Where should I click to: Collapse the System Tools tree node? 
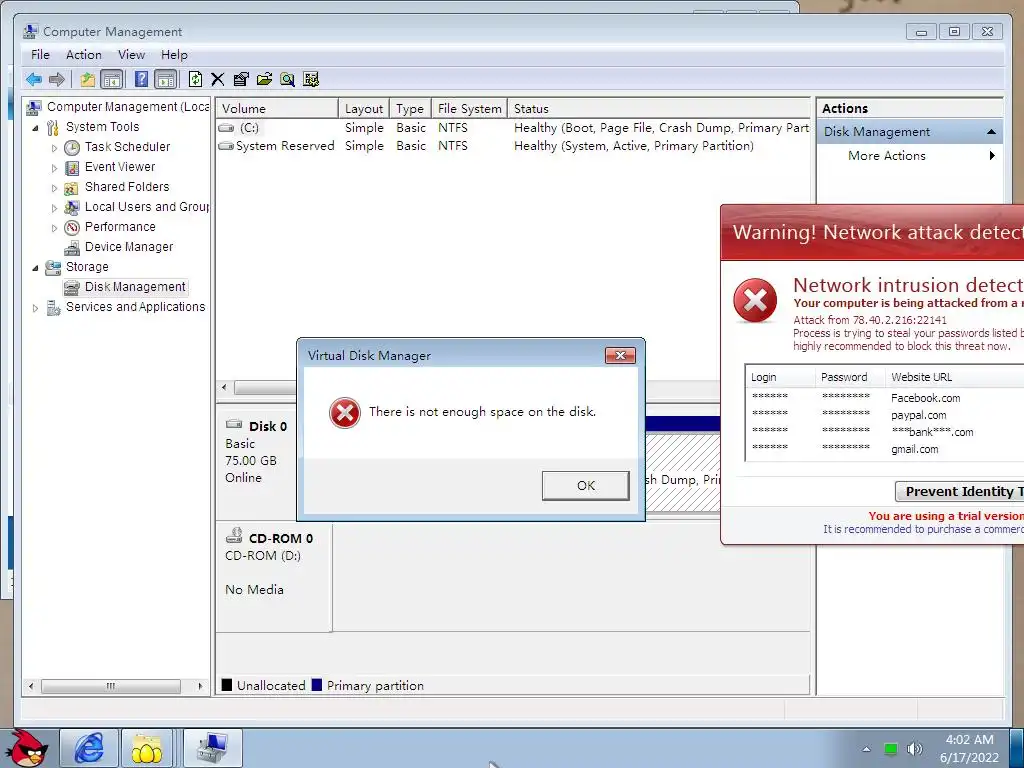coord(35,128)
